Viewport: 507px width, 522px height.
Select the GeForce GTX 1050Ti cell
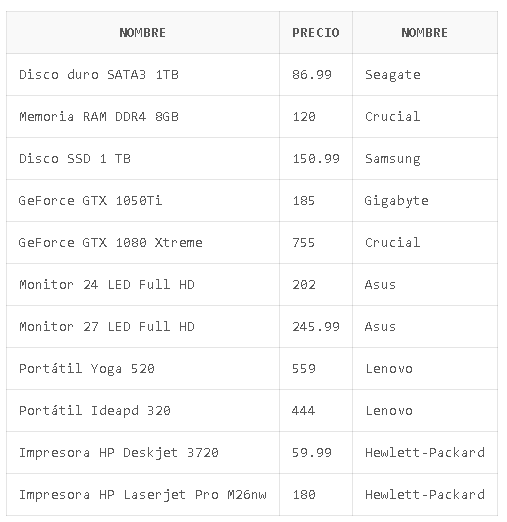click(x=143, y=201)
